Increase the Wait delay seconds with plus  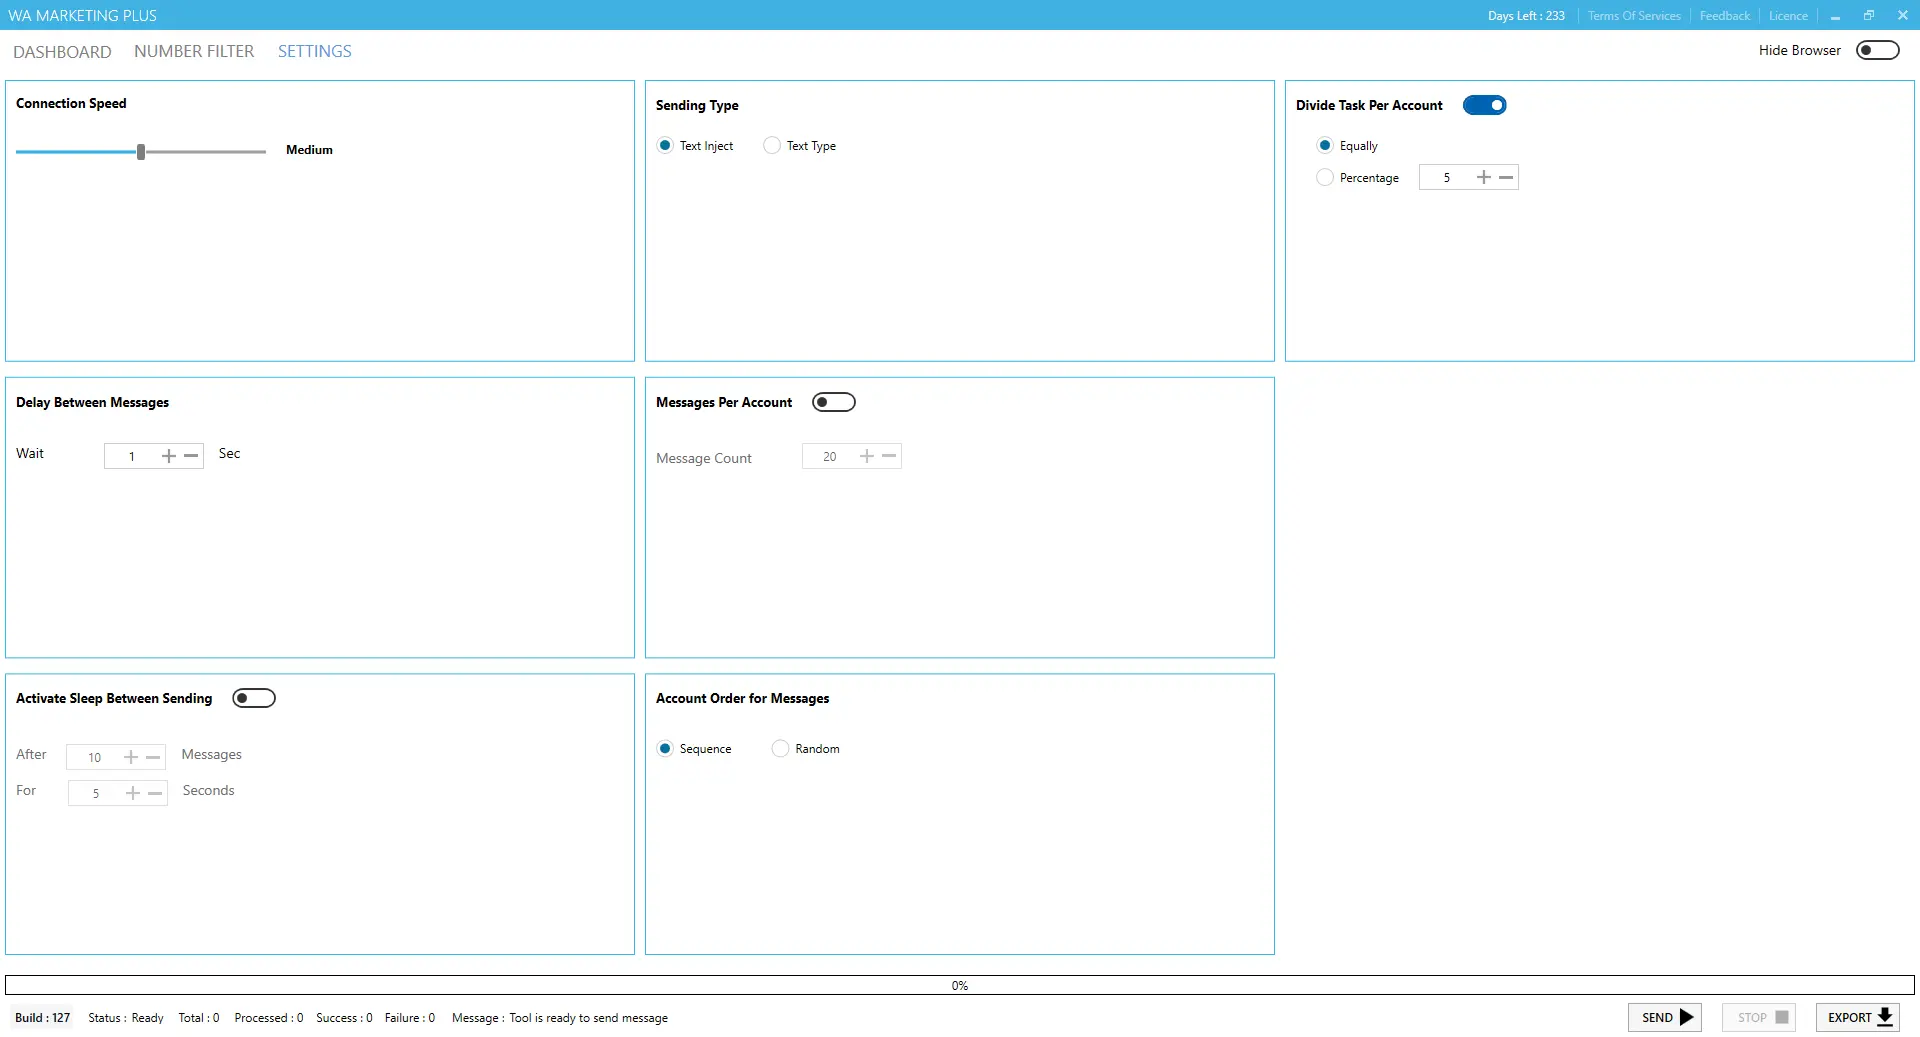[x=168, y=456]
